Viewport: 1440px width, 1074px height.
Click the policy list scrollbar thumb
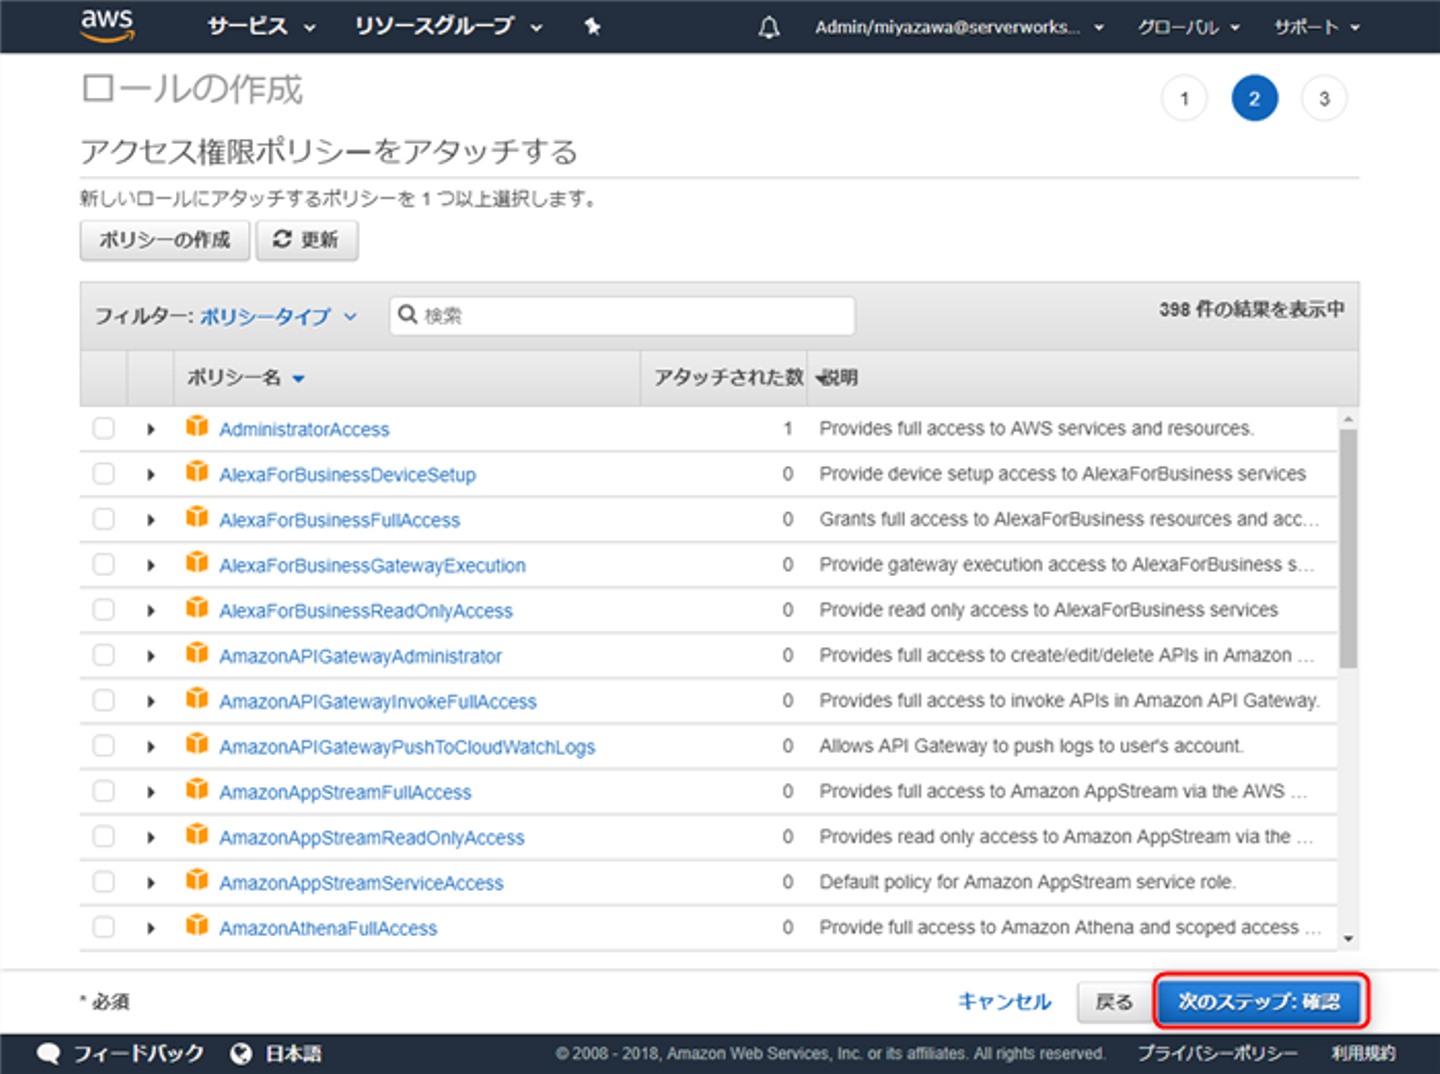pos(1348,548)
